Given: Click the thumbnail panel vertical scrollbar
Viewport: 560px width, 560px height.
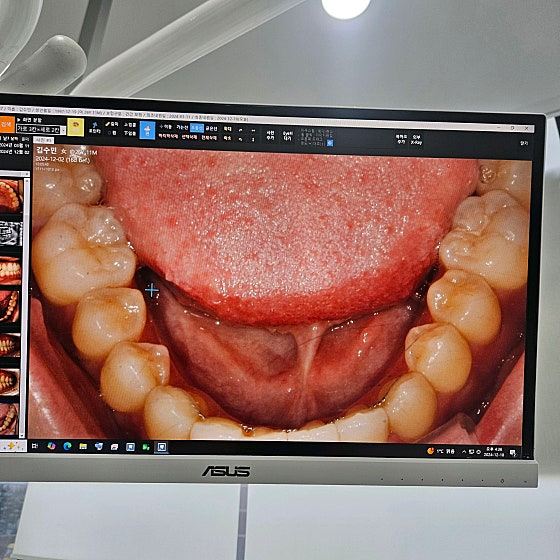Looking at the screenshot, I should tap(24, 307).
